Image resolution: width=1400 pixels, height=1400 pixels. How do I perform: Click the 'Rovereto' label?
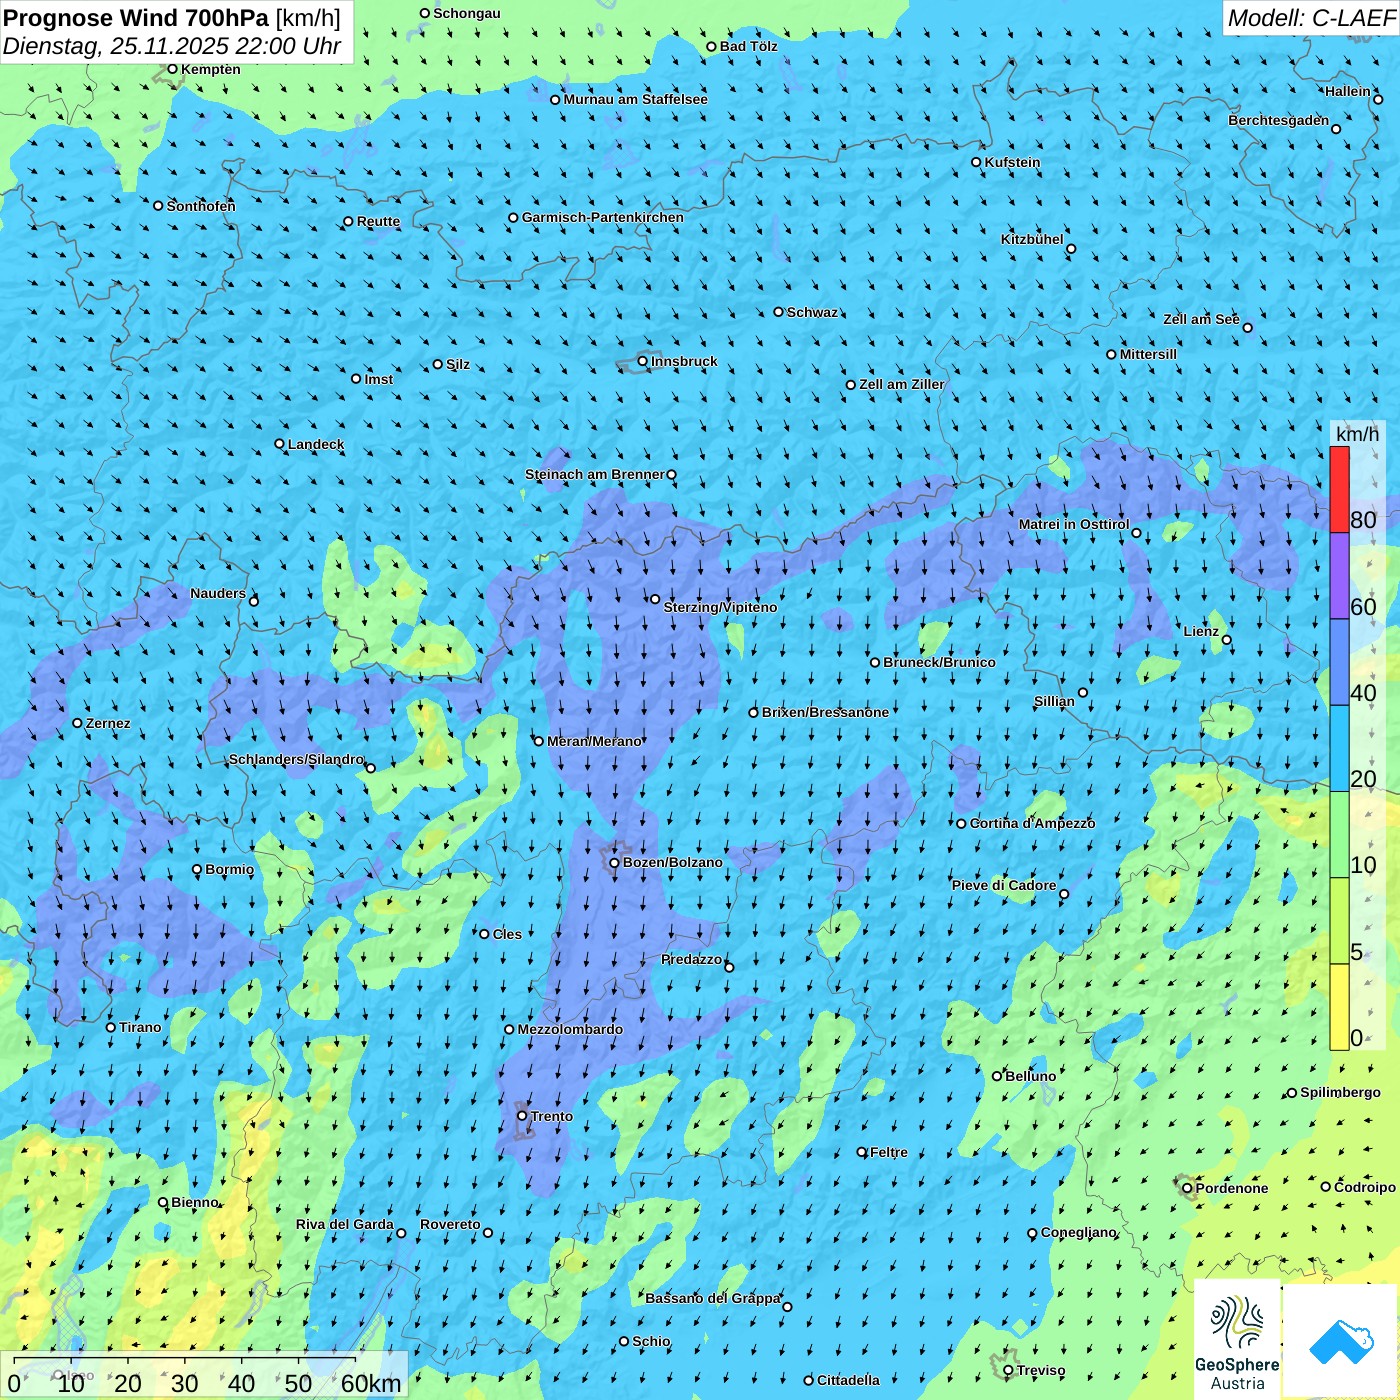click(x=451, y=1224)
